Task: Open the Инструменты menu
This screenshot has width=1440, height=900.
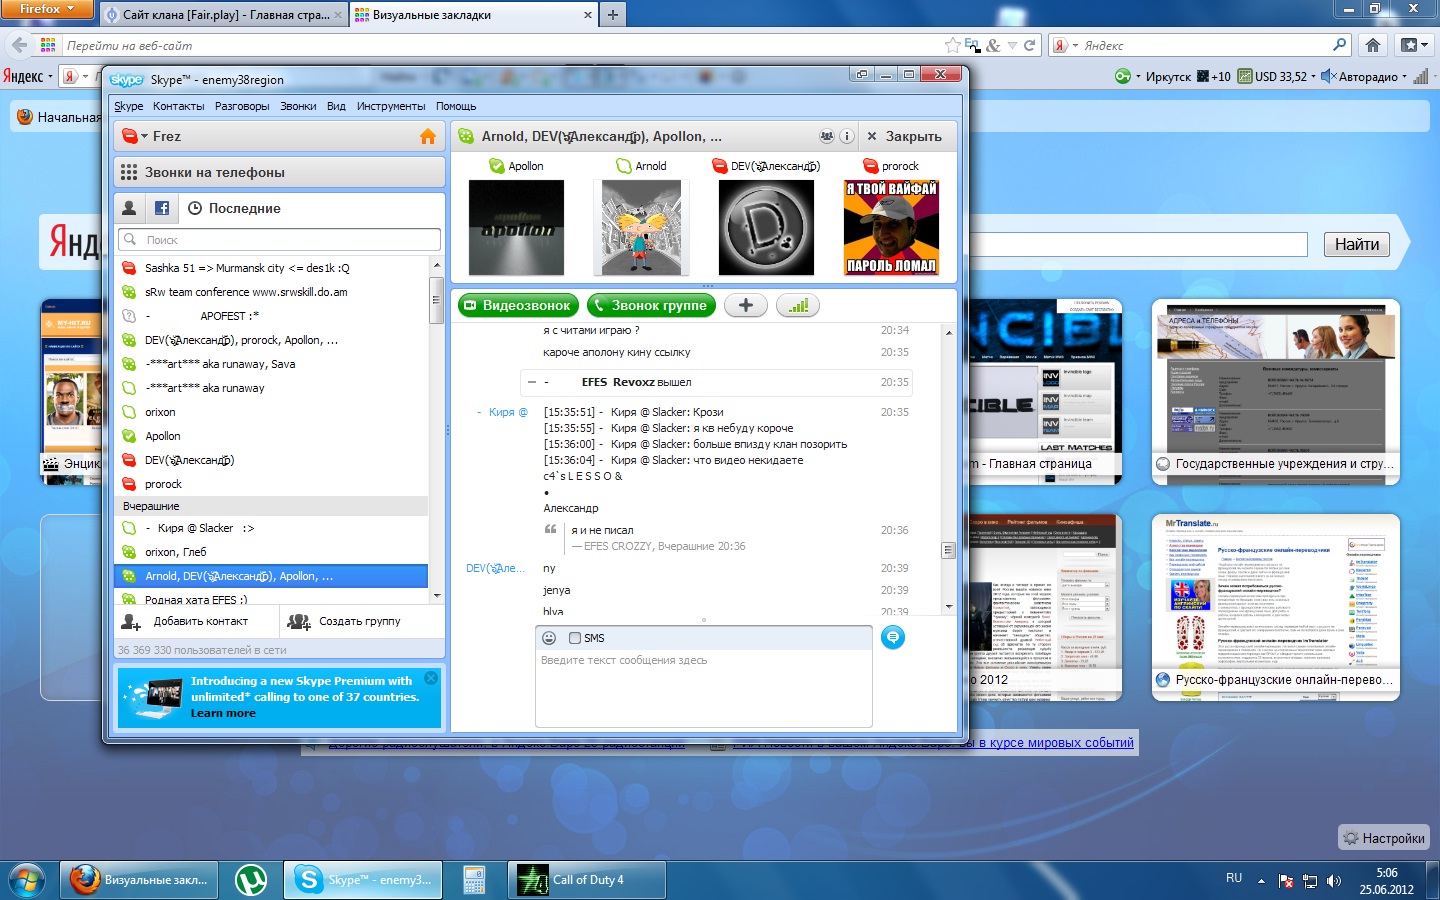Action: 390,106
